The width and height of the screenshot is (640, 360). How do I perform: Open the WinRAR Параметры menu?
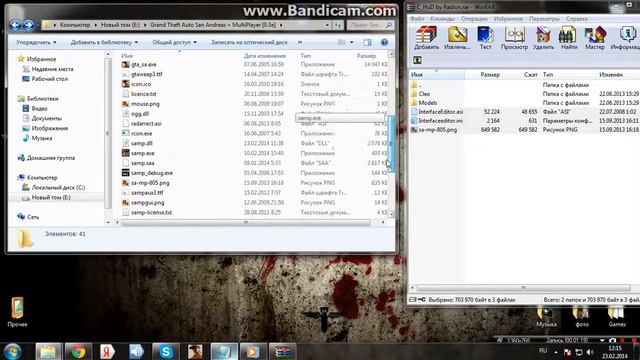(544, 19)
